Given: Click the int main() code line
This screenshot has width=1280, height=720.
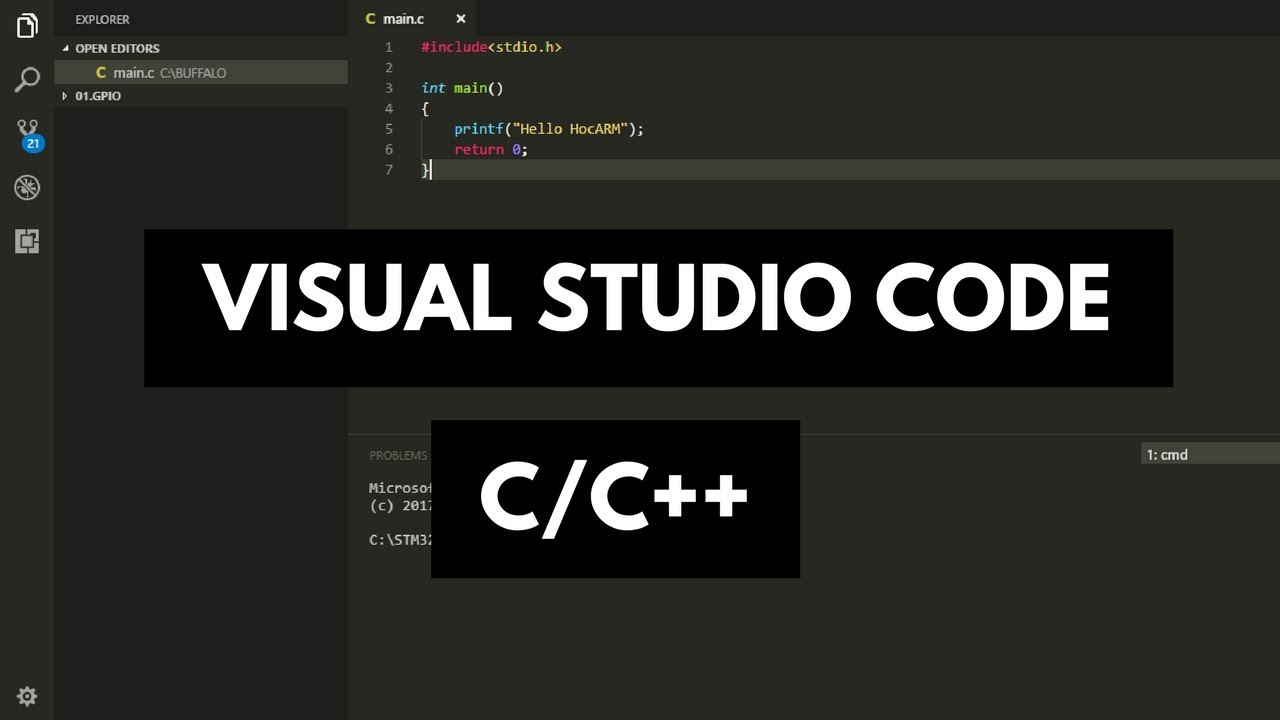Looking at the screenshot, I should (x=462, y=88).
